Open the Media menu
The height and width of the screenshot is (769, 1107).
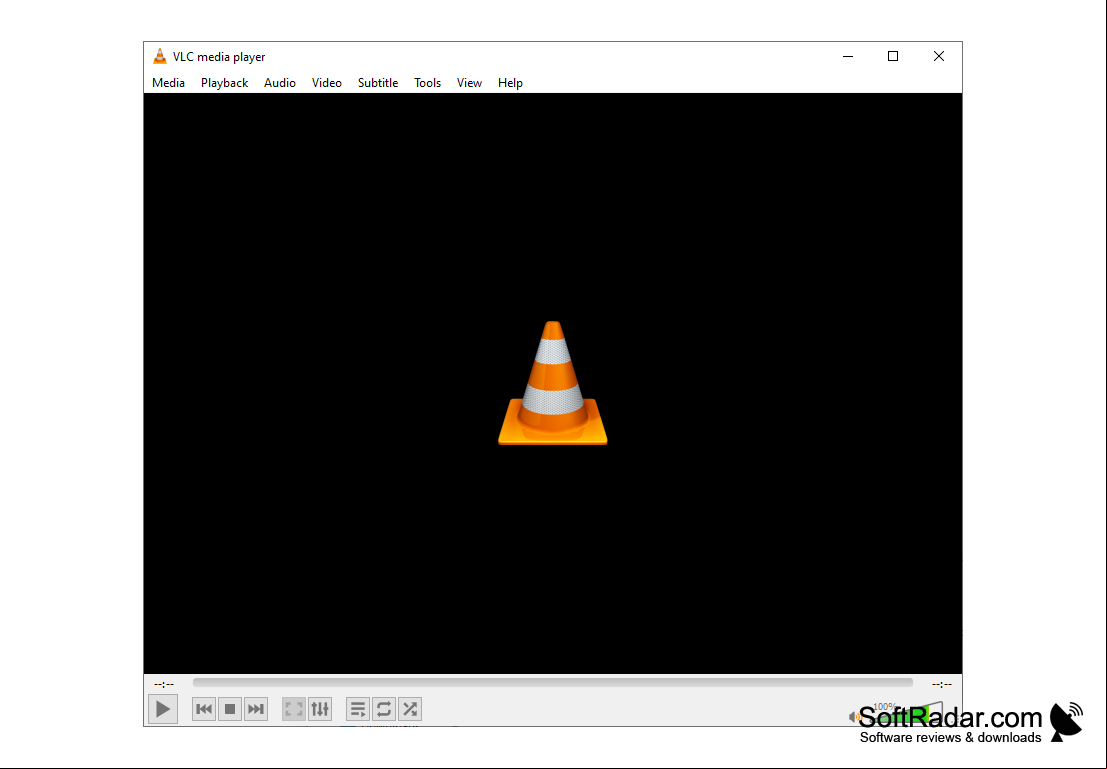(x=168, y=83)
